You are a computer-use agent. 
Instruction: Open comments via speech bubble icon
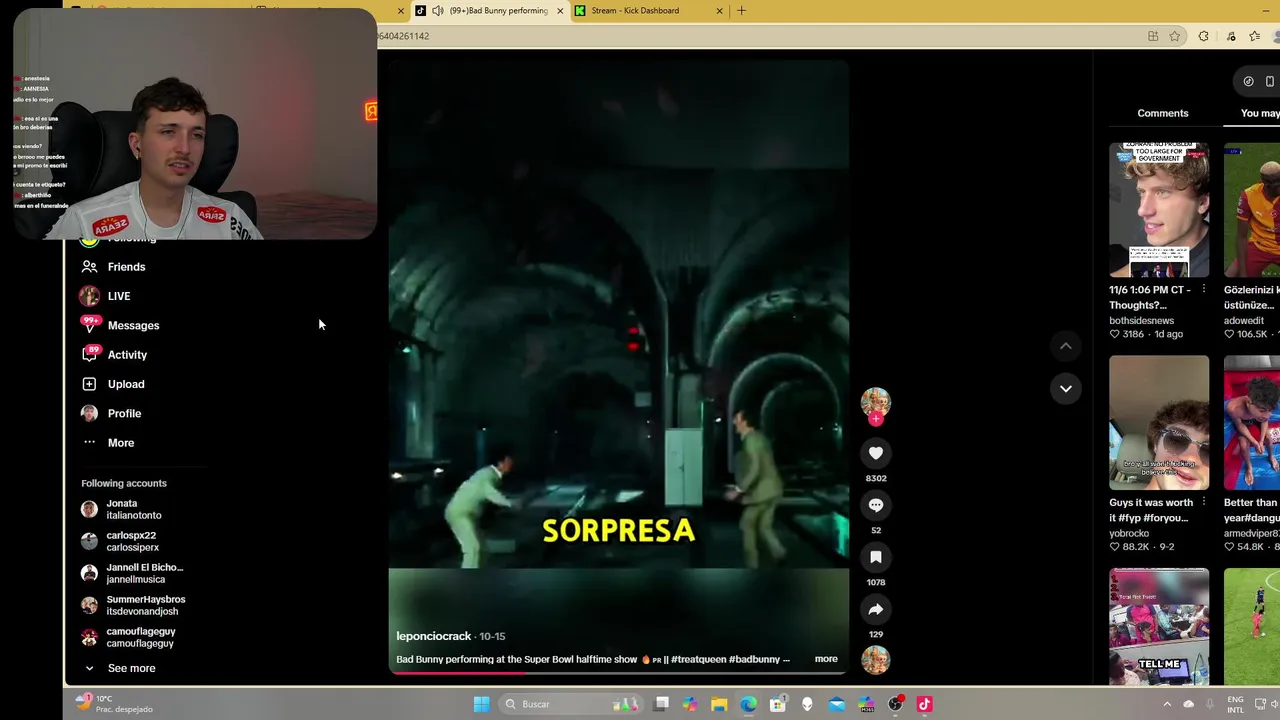click(876, 505)
